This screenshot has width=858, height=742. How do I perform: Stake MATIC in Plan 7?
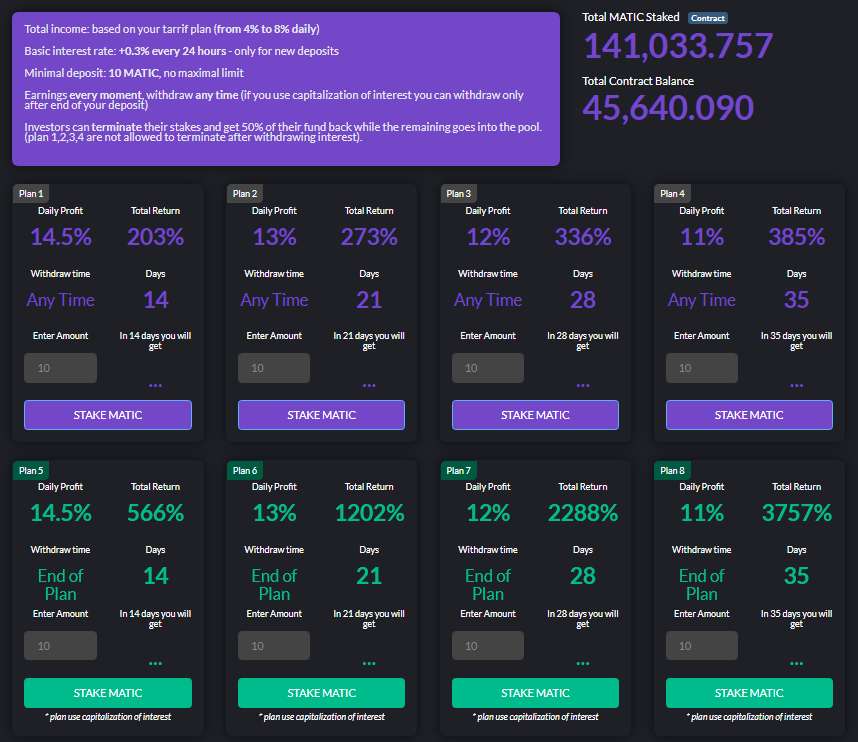click(x=535, y=693)
